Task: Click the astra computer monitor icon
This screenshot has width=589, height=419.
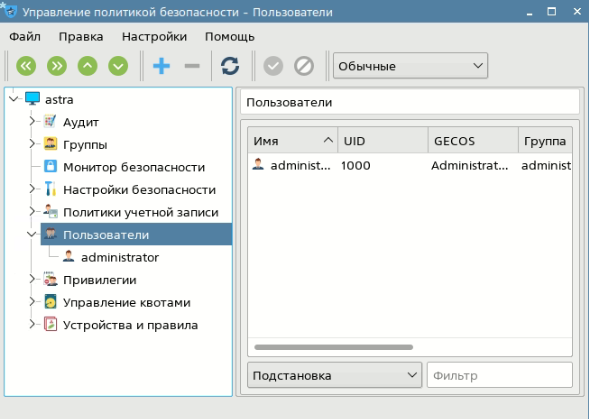Action: click(x=33, y=99)
